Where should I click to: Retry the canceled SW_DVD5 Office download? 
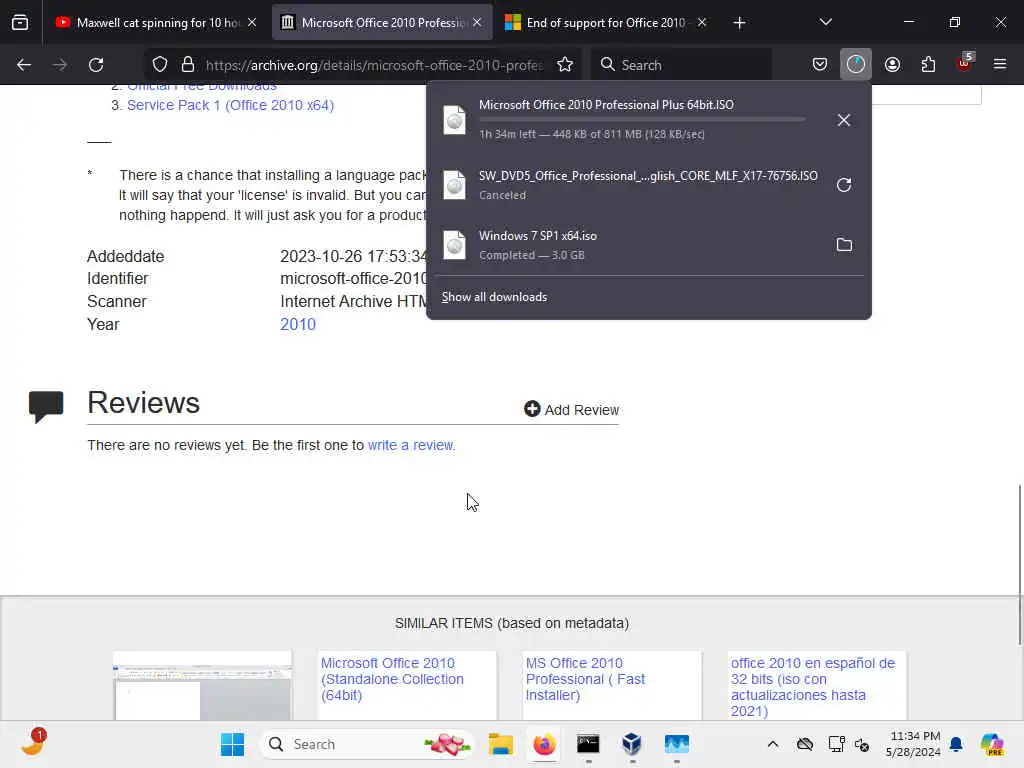click(x=844, y=185)
